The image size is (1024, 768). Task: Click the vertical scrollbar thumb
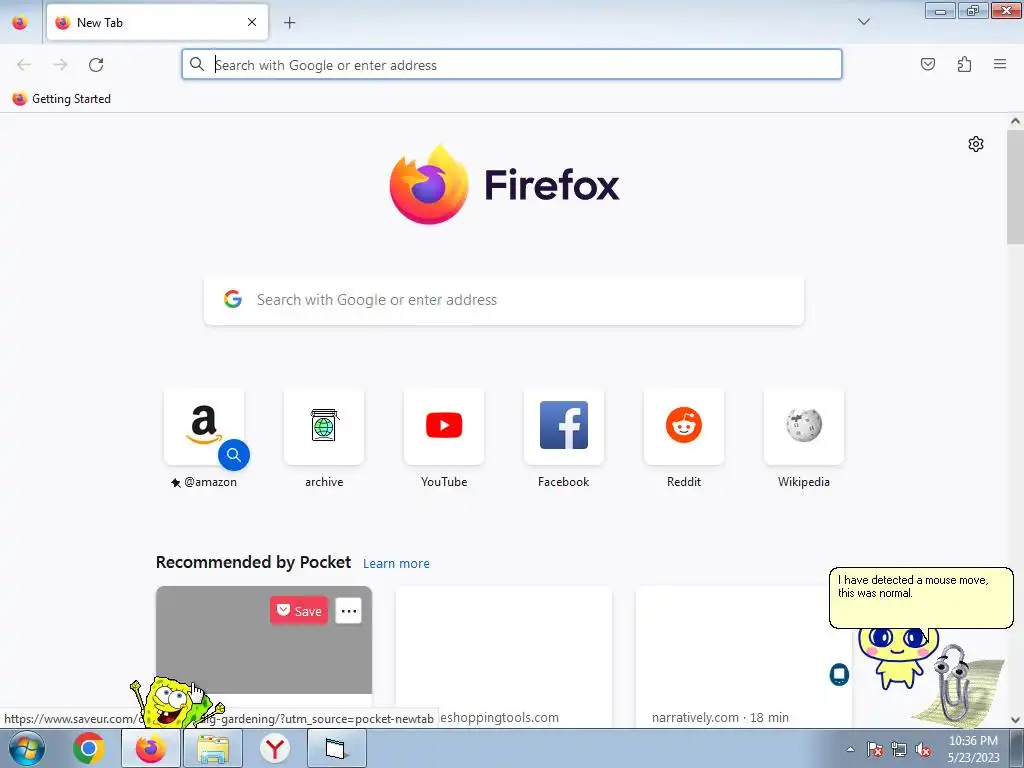click(x=1015, y=187)
